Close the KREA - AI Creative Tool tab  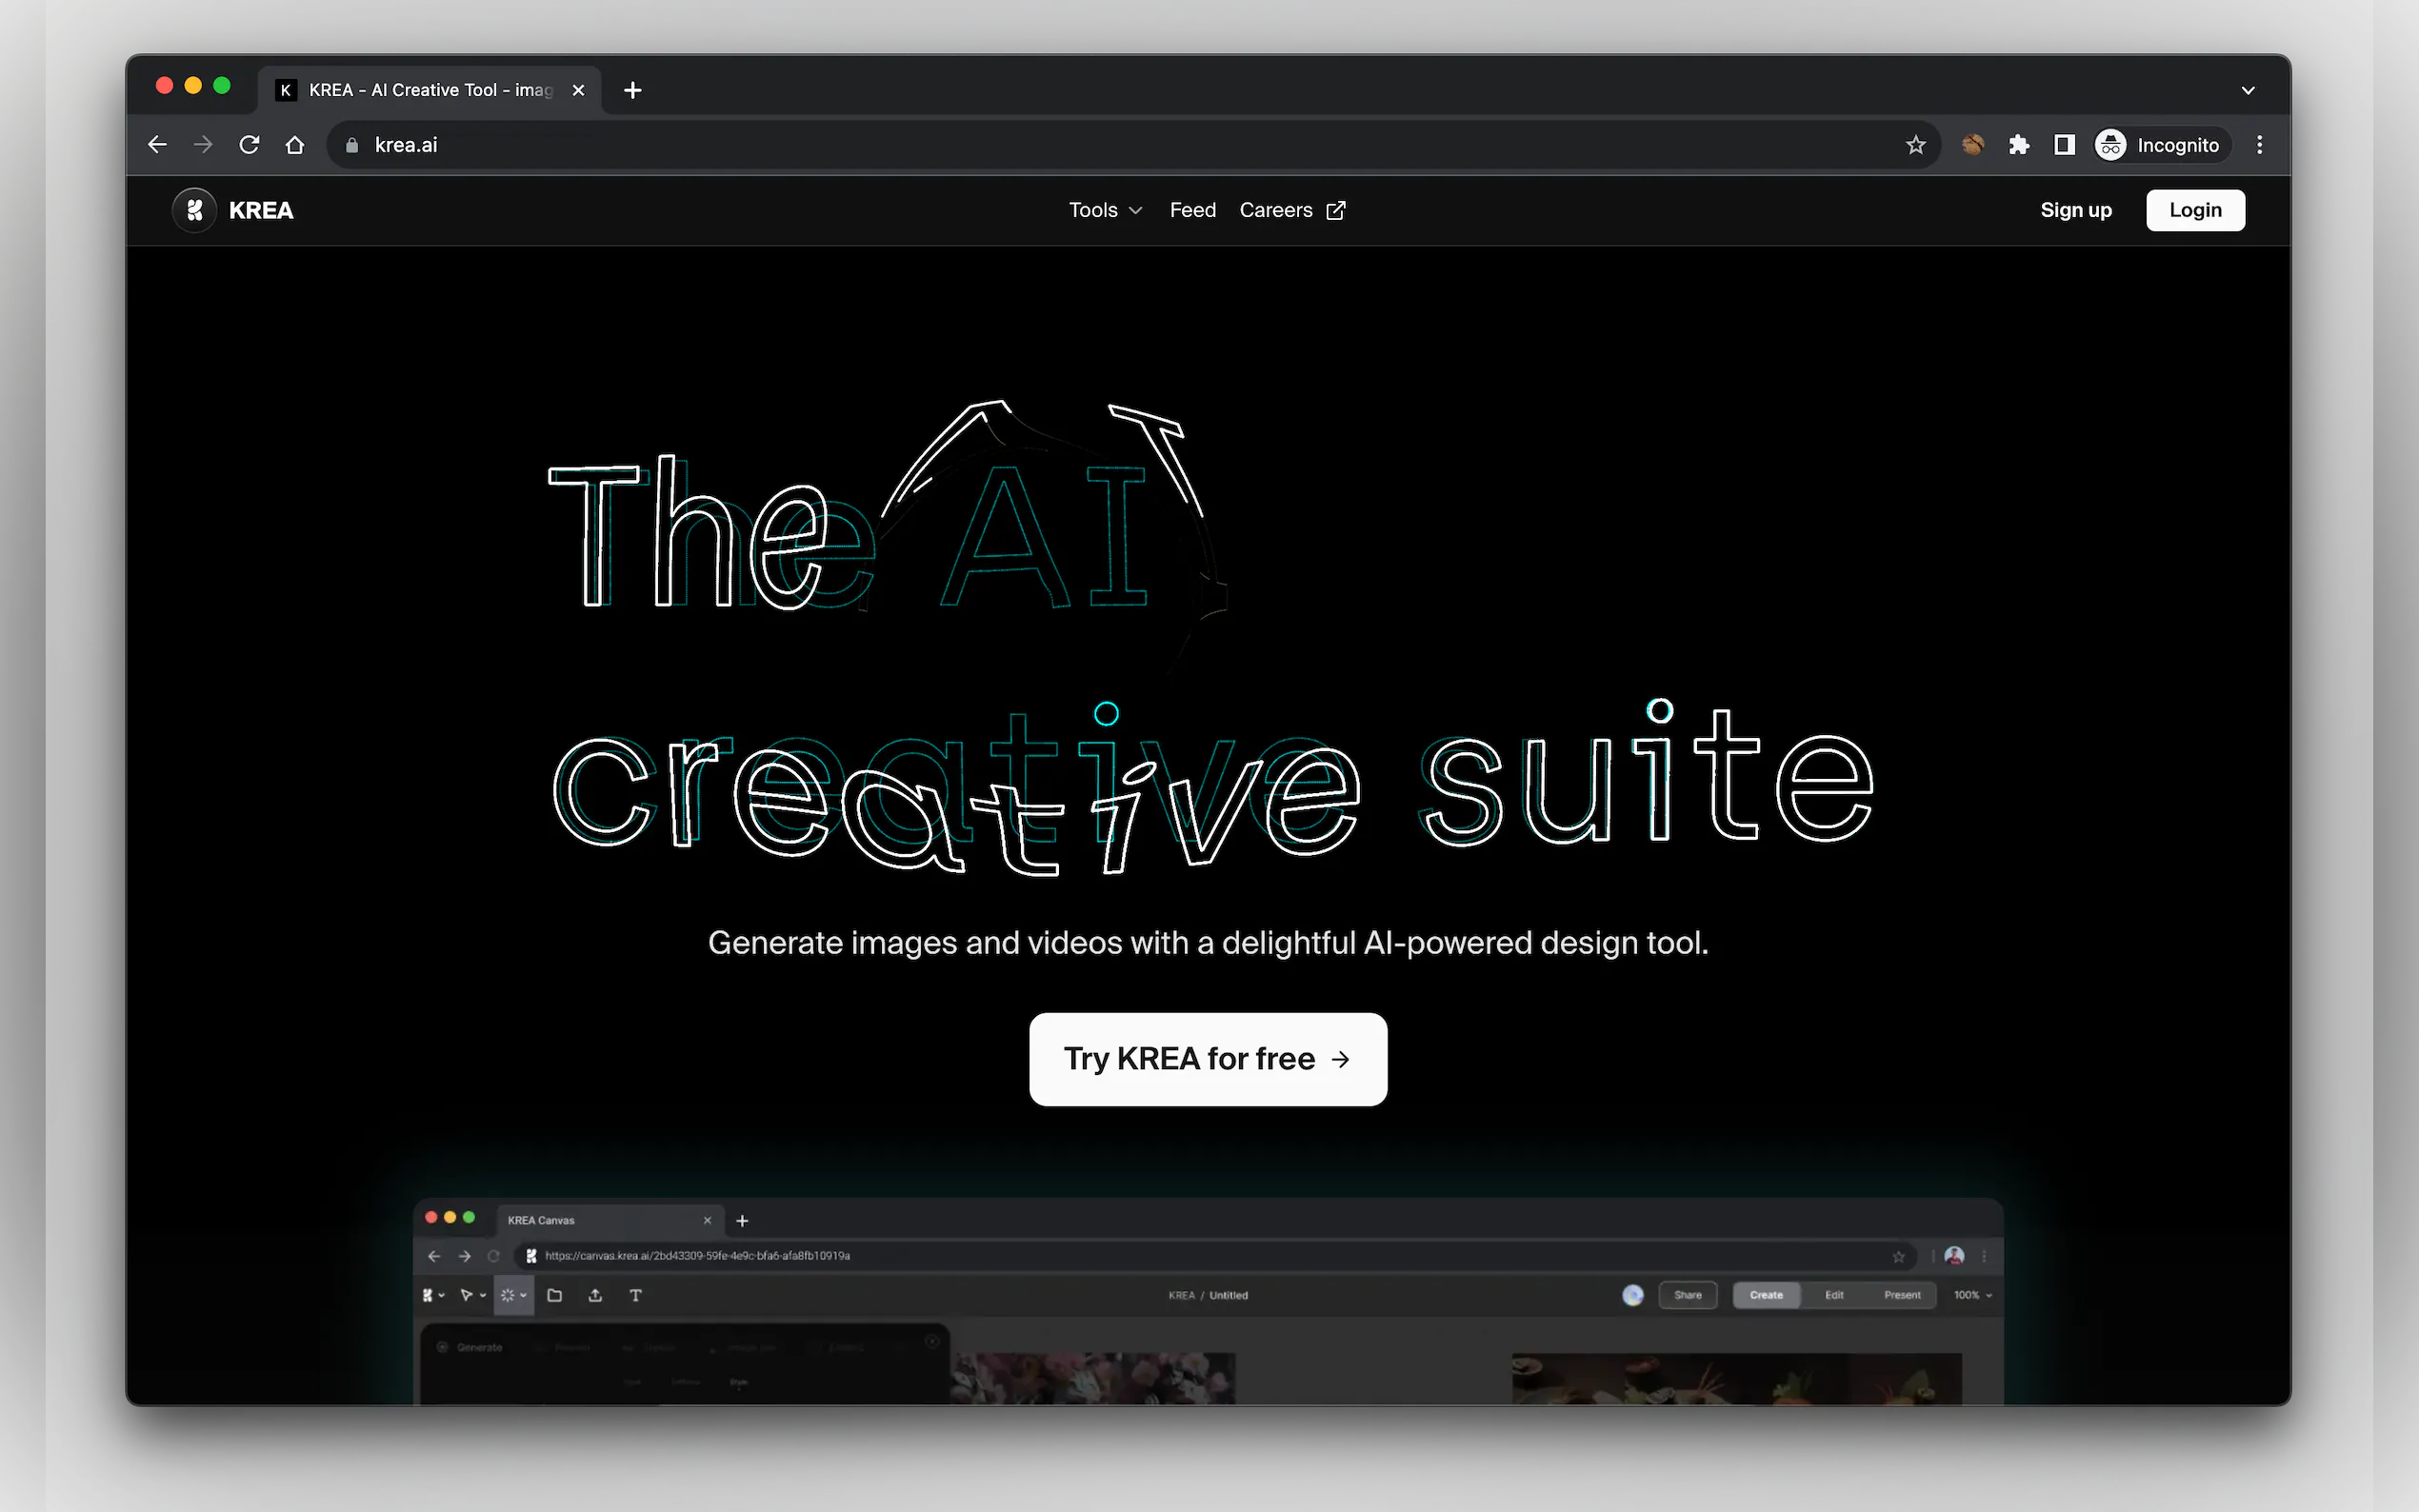click(578, 90)
